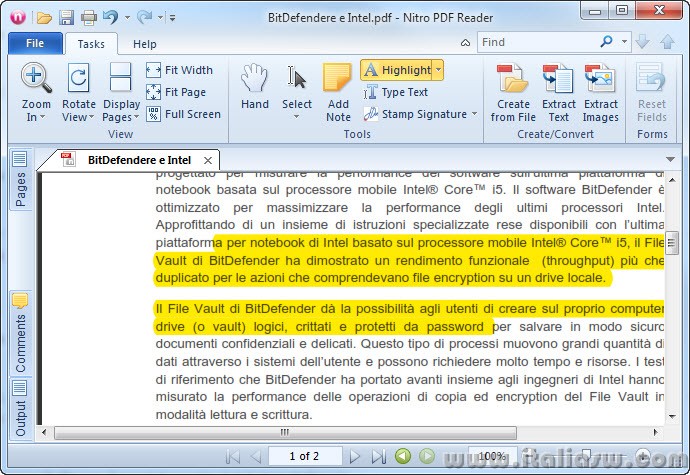
Task: Click the Nitro application logo button
Action: click(18, 17)
